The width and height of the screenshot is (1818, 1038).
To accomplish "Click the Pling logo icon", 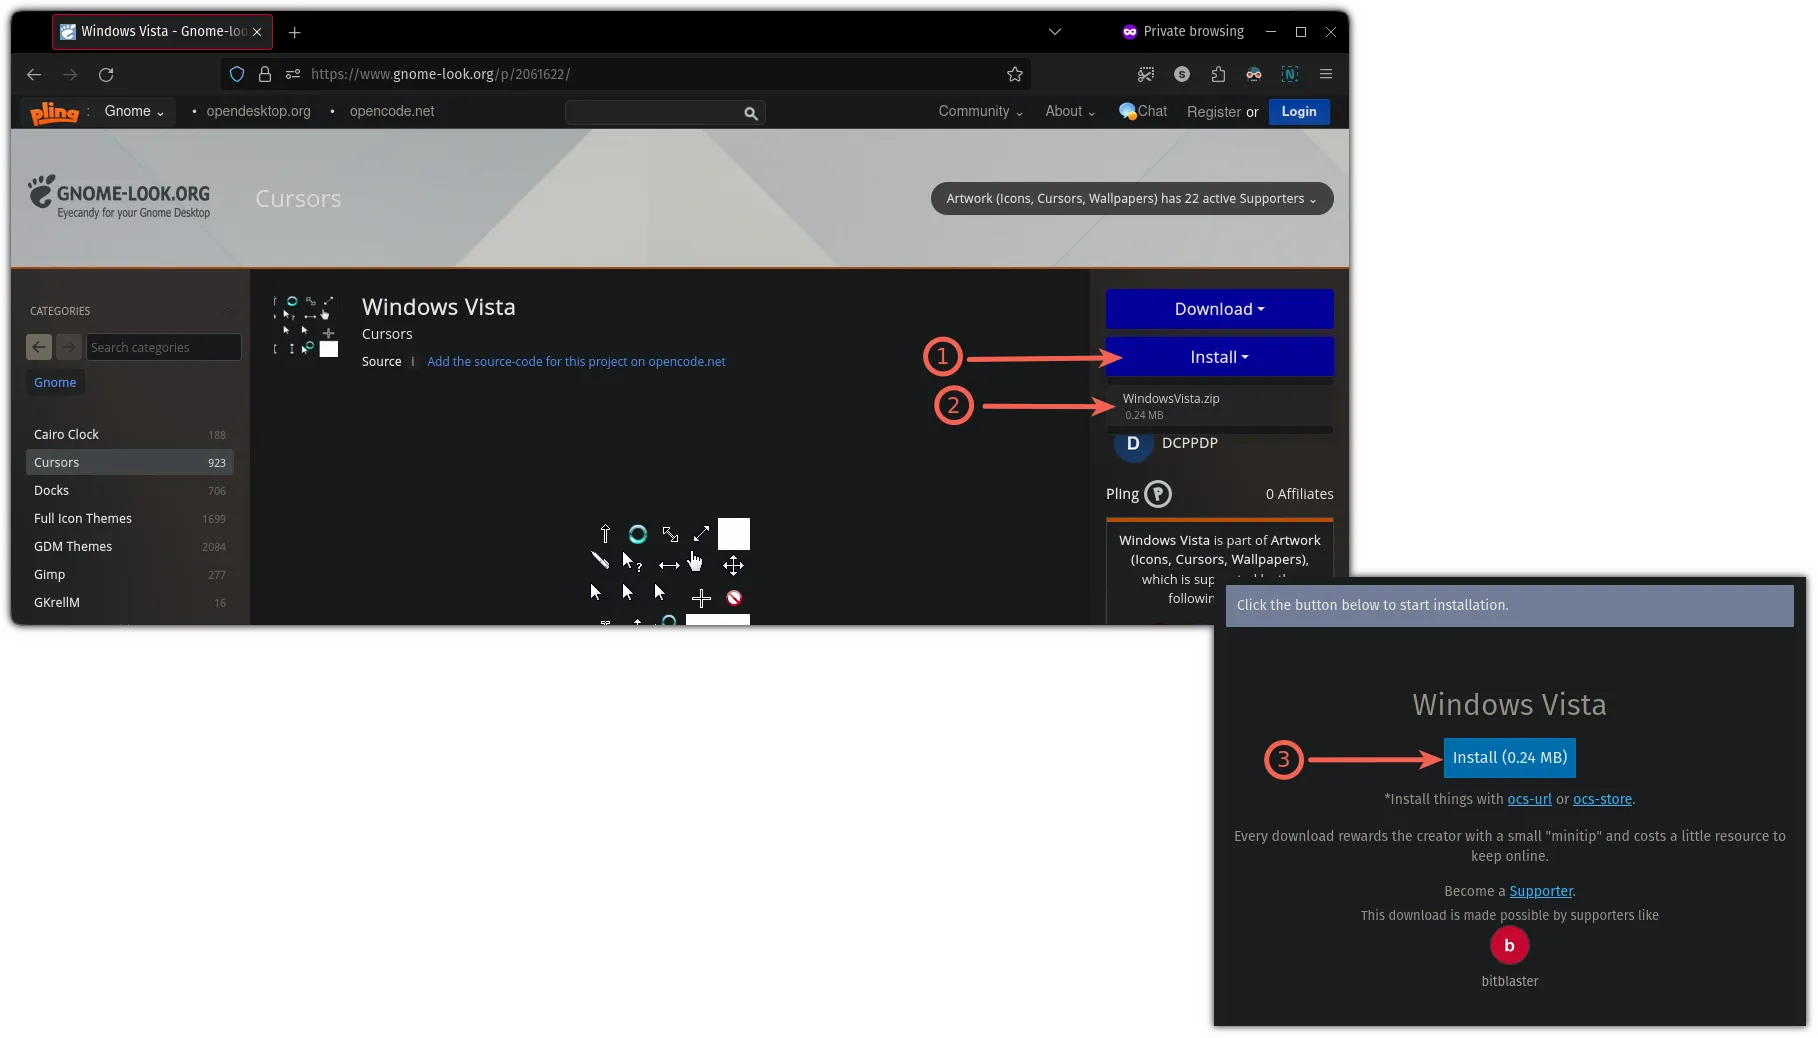I will pos(54,112).
